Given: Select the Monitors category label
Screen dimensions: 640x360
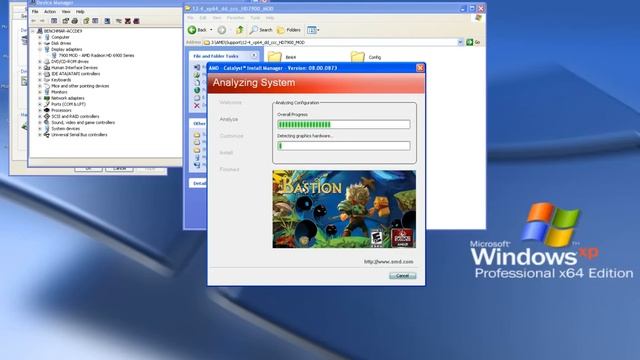Looking at the screenshot, I should pos(60,92).
